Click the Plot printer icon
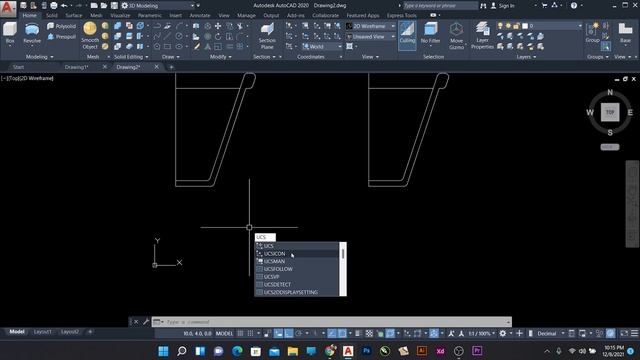Image resolution: width=640 pixels, height=360 pixels. (x=54, y=6)
